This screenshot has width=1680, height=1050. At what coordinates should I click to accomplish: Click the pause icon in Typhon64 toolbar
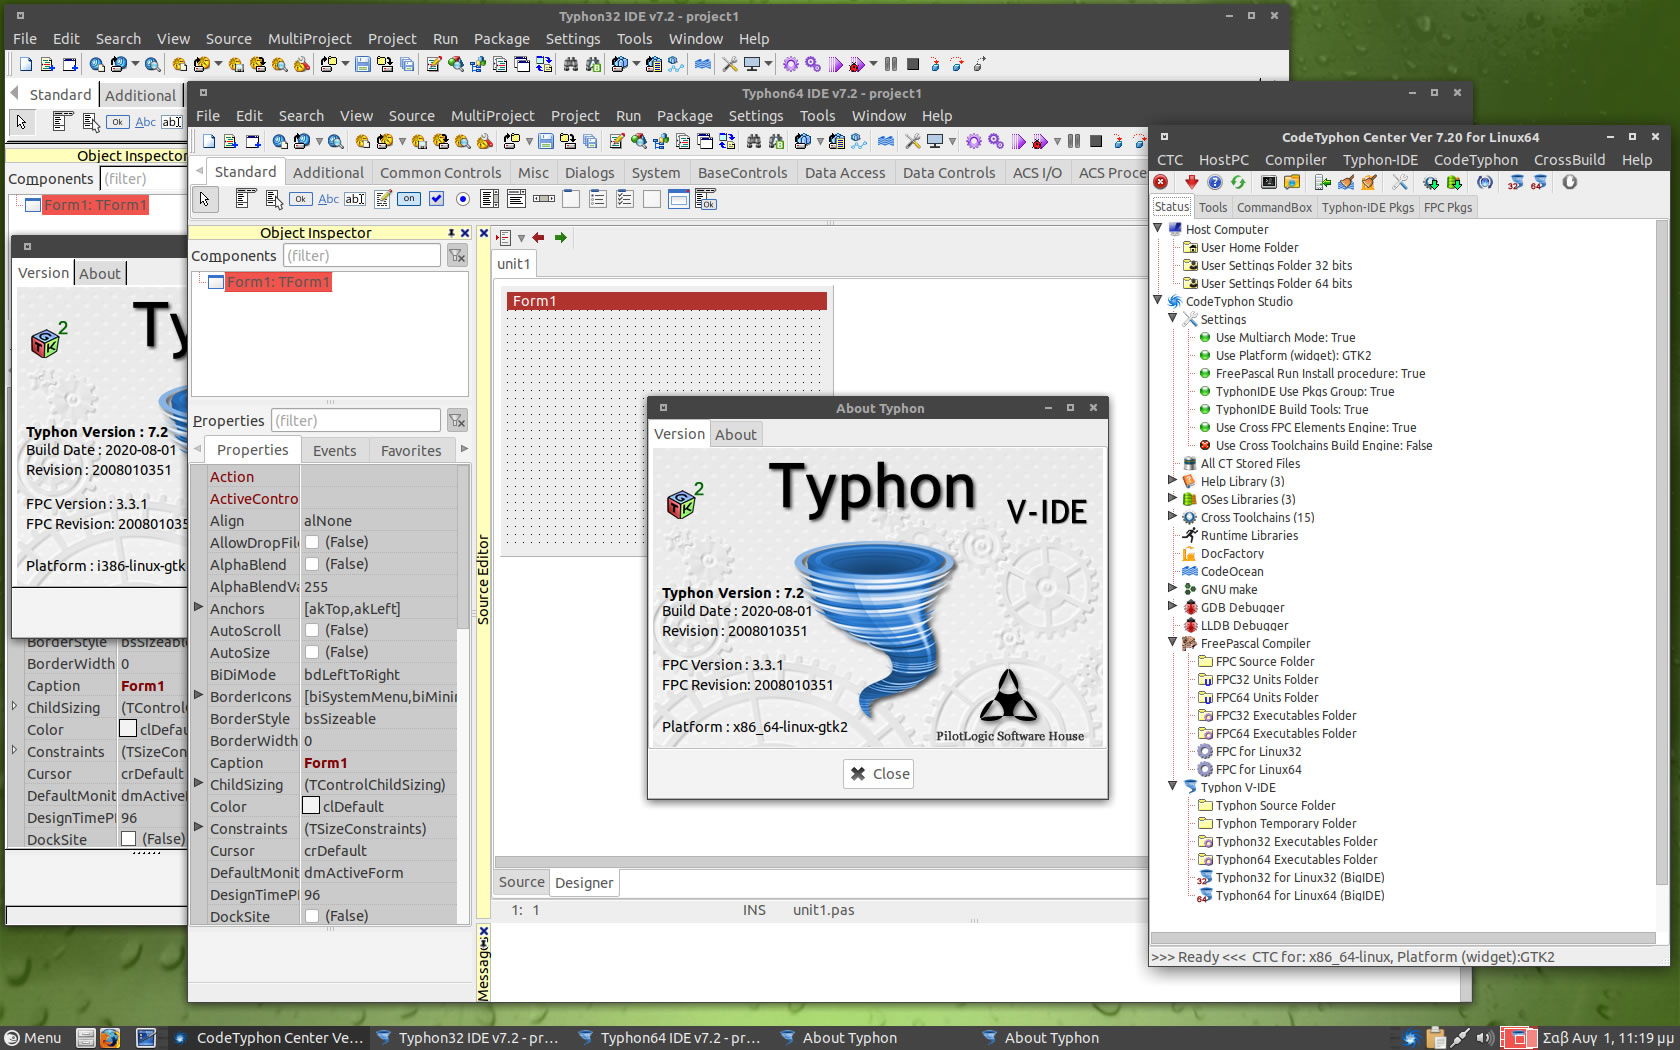[x=1073, y=141]
